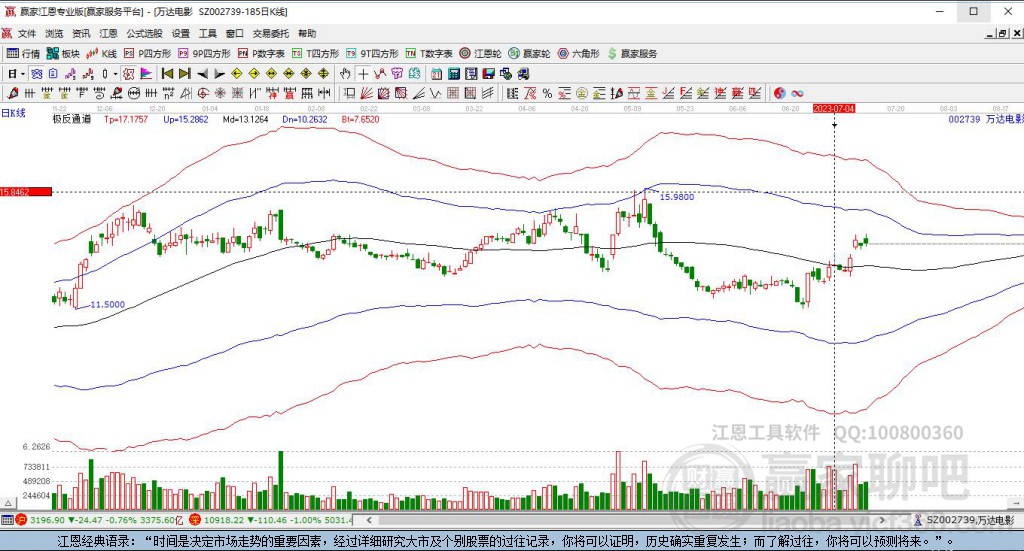Viewport: 1024px width, 551px height.
Task: Click the 赢家服务 button
Action: tap(632, 54)
